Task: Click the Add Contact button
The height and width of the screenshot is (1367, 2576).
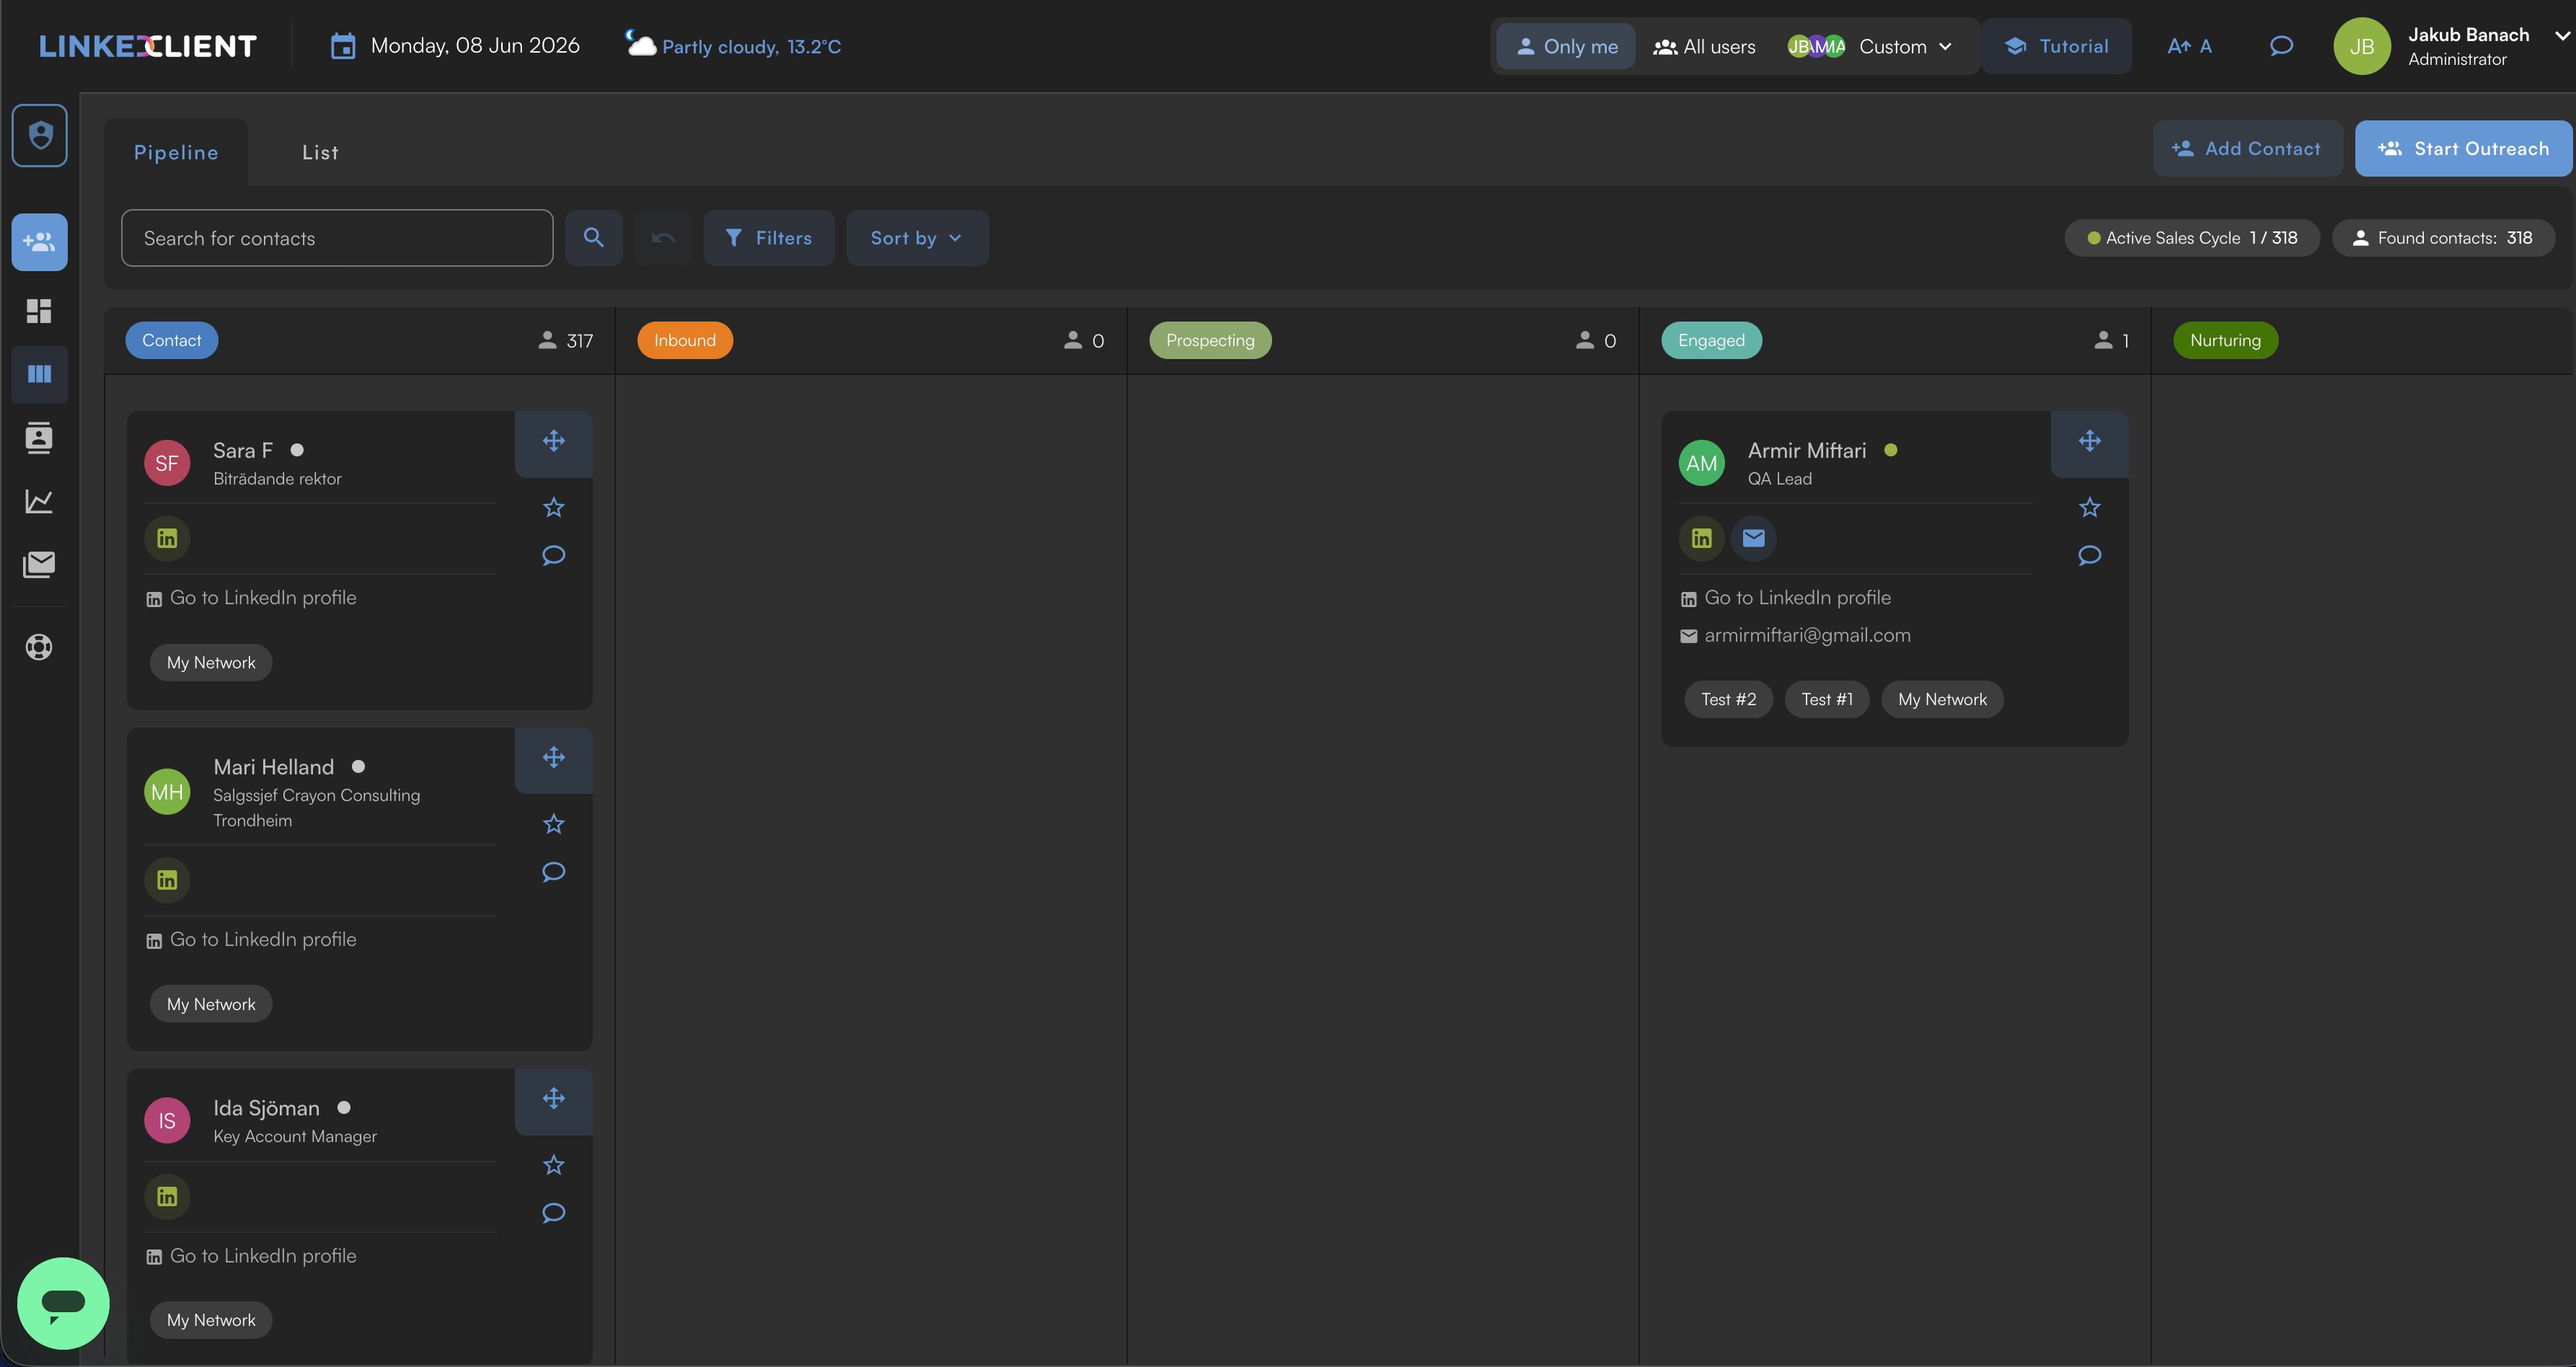Action: pos(2247,148)
